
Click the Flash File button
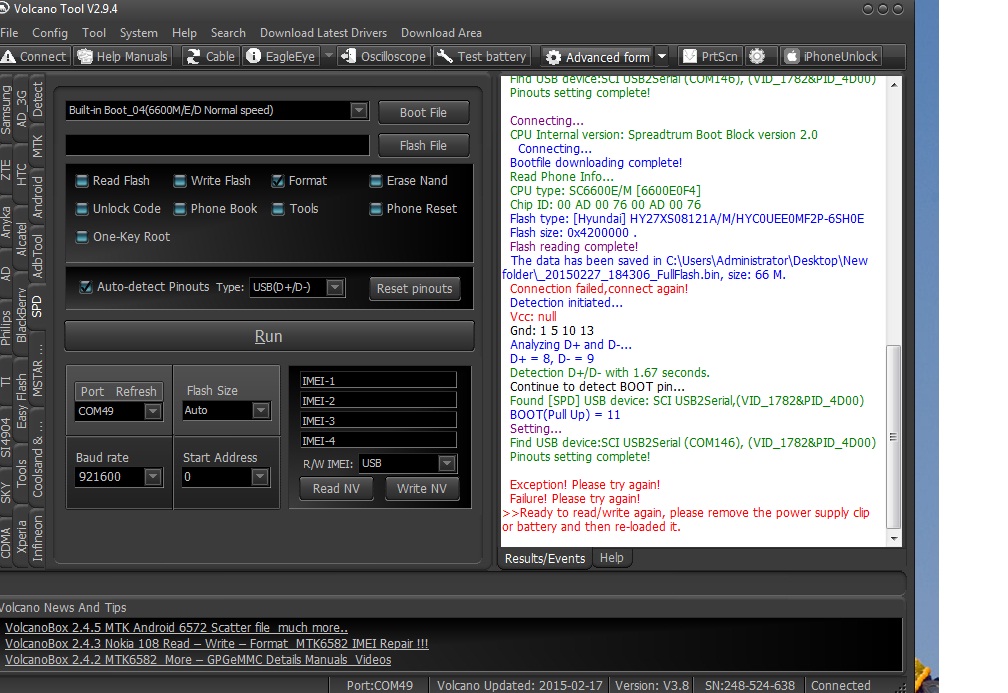click(423, 146)
